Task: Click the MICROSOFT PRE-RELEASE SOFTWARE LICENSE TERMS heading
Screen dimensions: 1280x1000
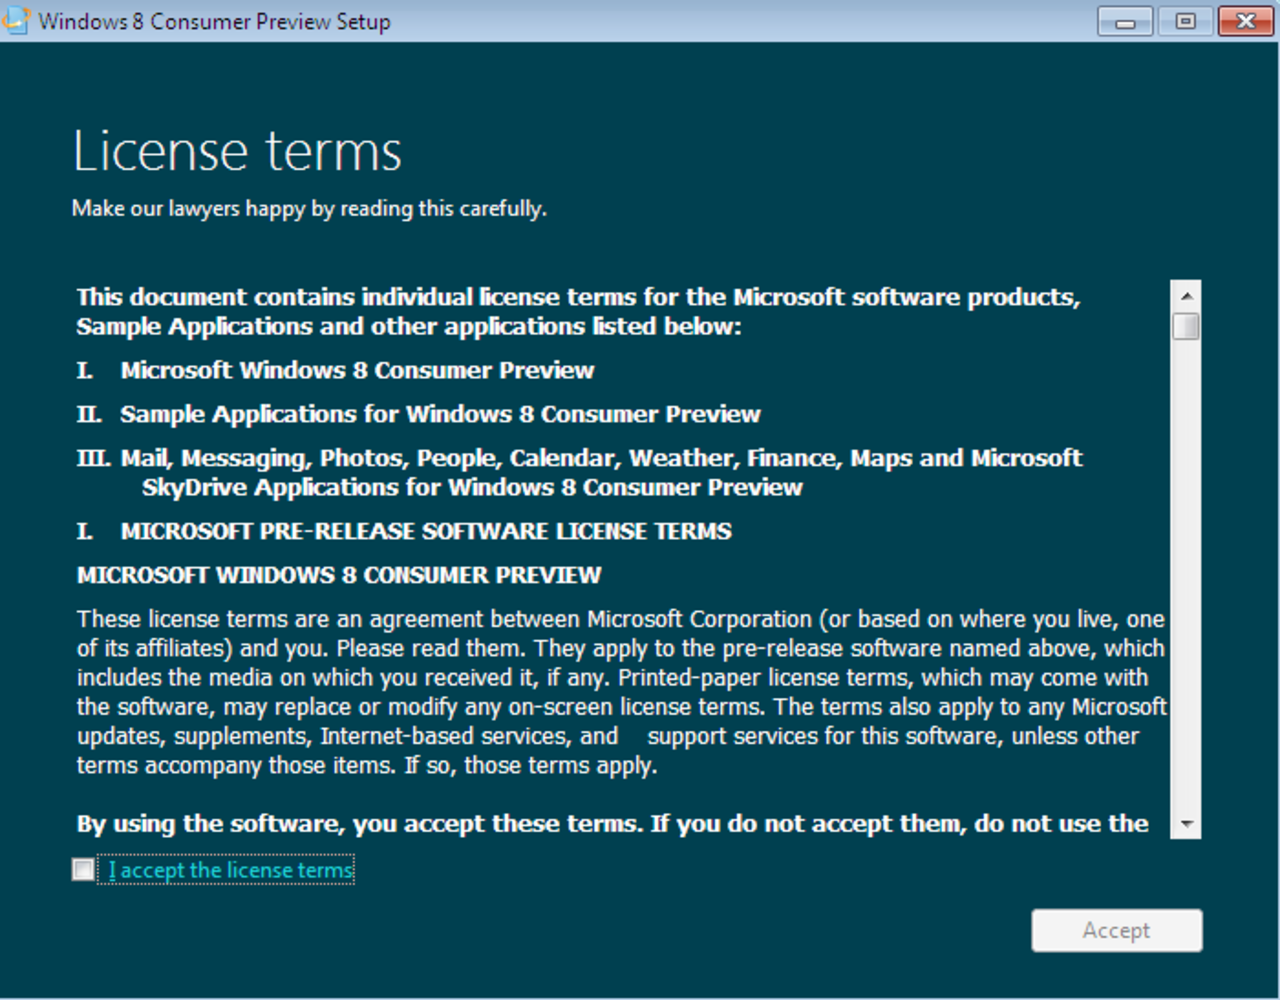Action: pos(426,531)
